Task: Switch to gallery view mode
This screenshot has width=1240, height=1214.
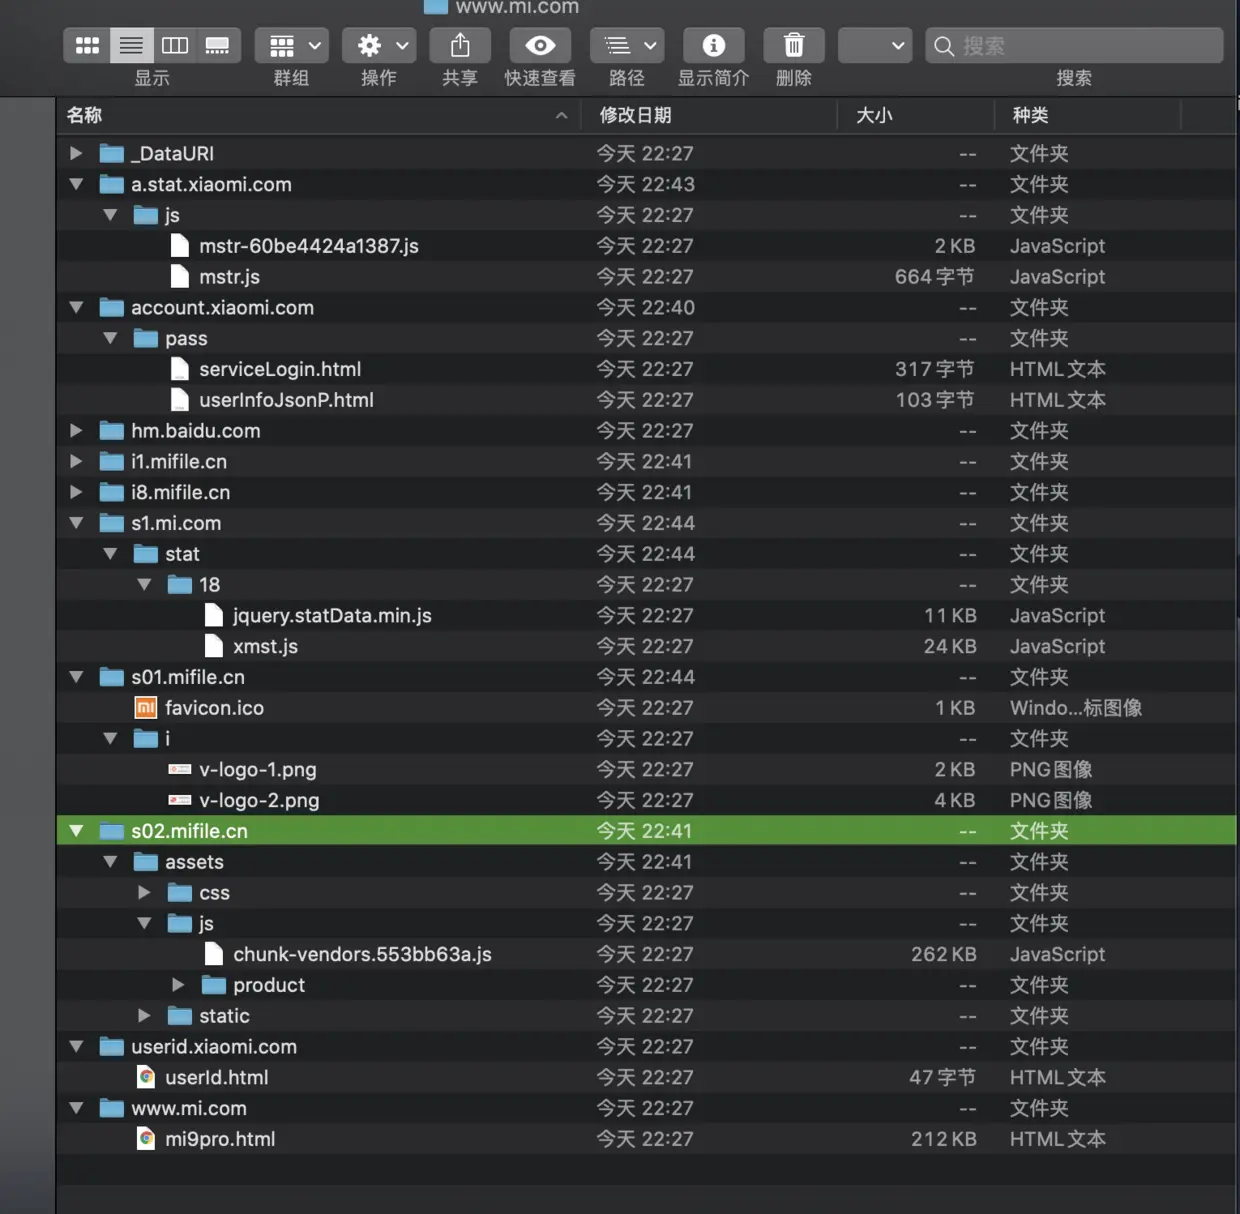Action: click(x=218, y=46)
